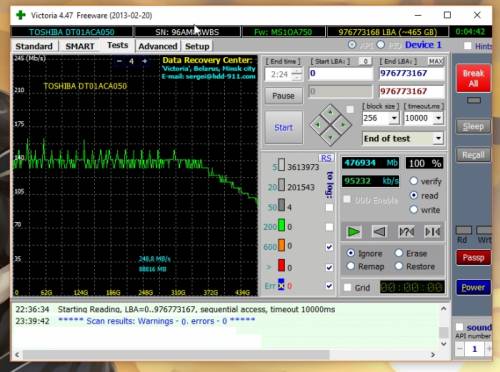Click the up arrow of navigation diamond
500x372 pixels.
click(x=330, y=112)
